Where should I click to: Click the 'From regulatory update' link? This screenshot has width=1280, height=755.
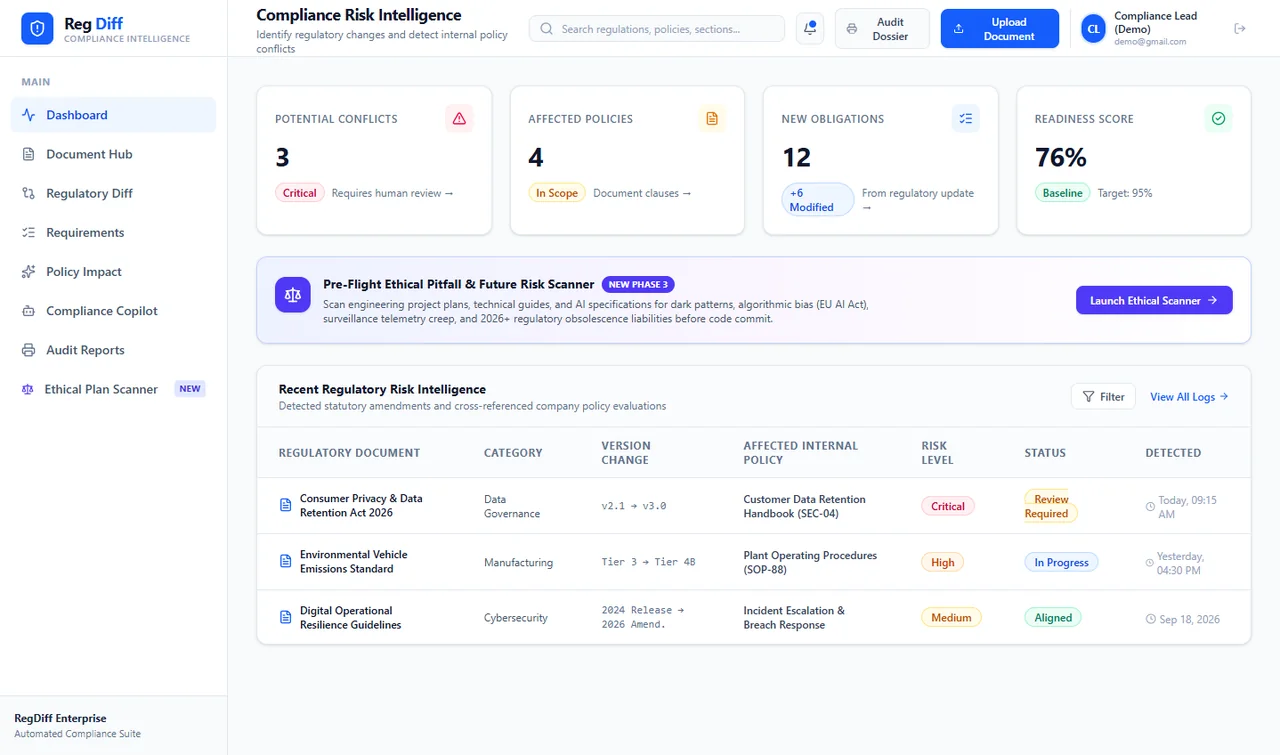point(918,200)
